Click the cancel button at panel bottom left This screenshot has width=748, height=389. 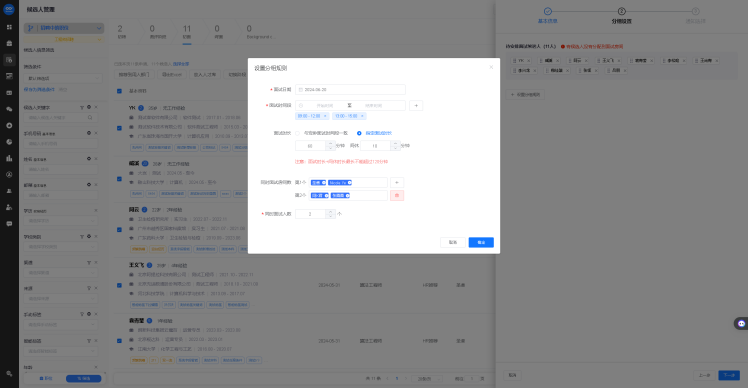click(512, 375)
